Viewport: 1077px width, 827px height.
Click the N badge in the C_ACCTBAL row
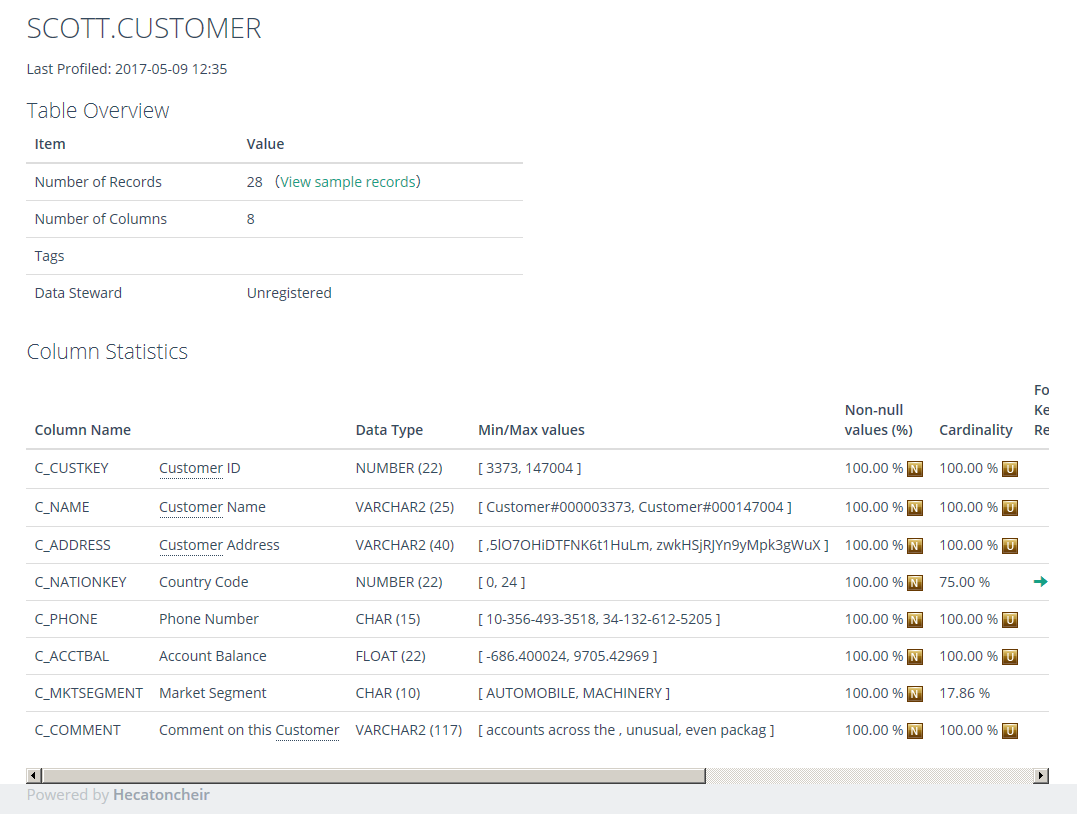(x=914, y=657)
